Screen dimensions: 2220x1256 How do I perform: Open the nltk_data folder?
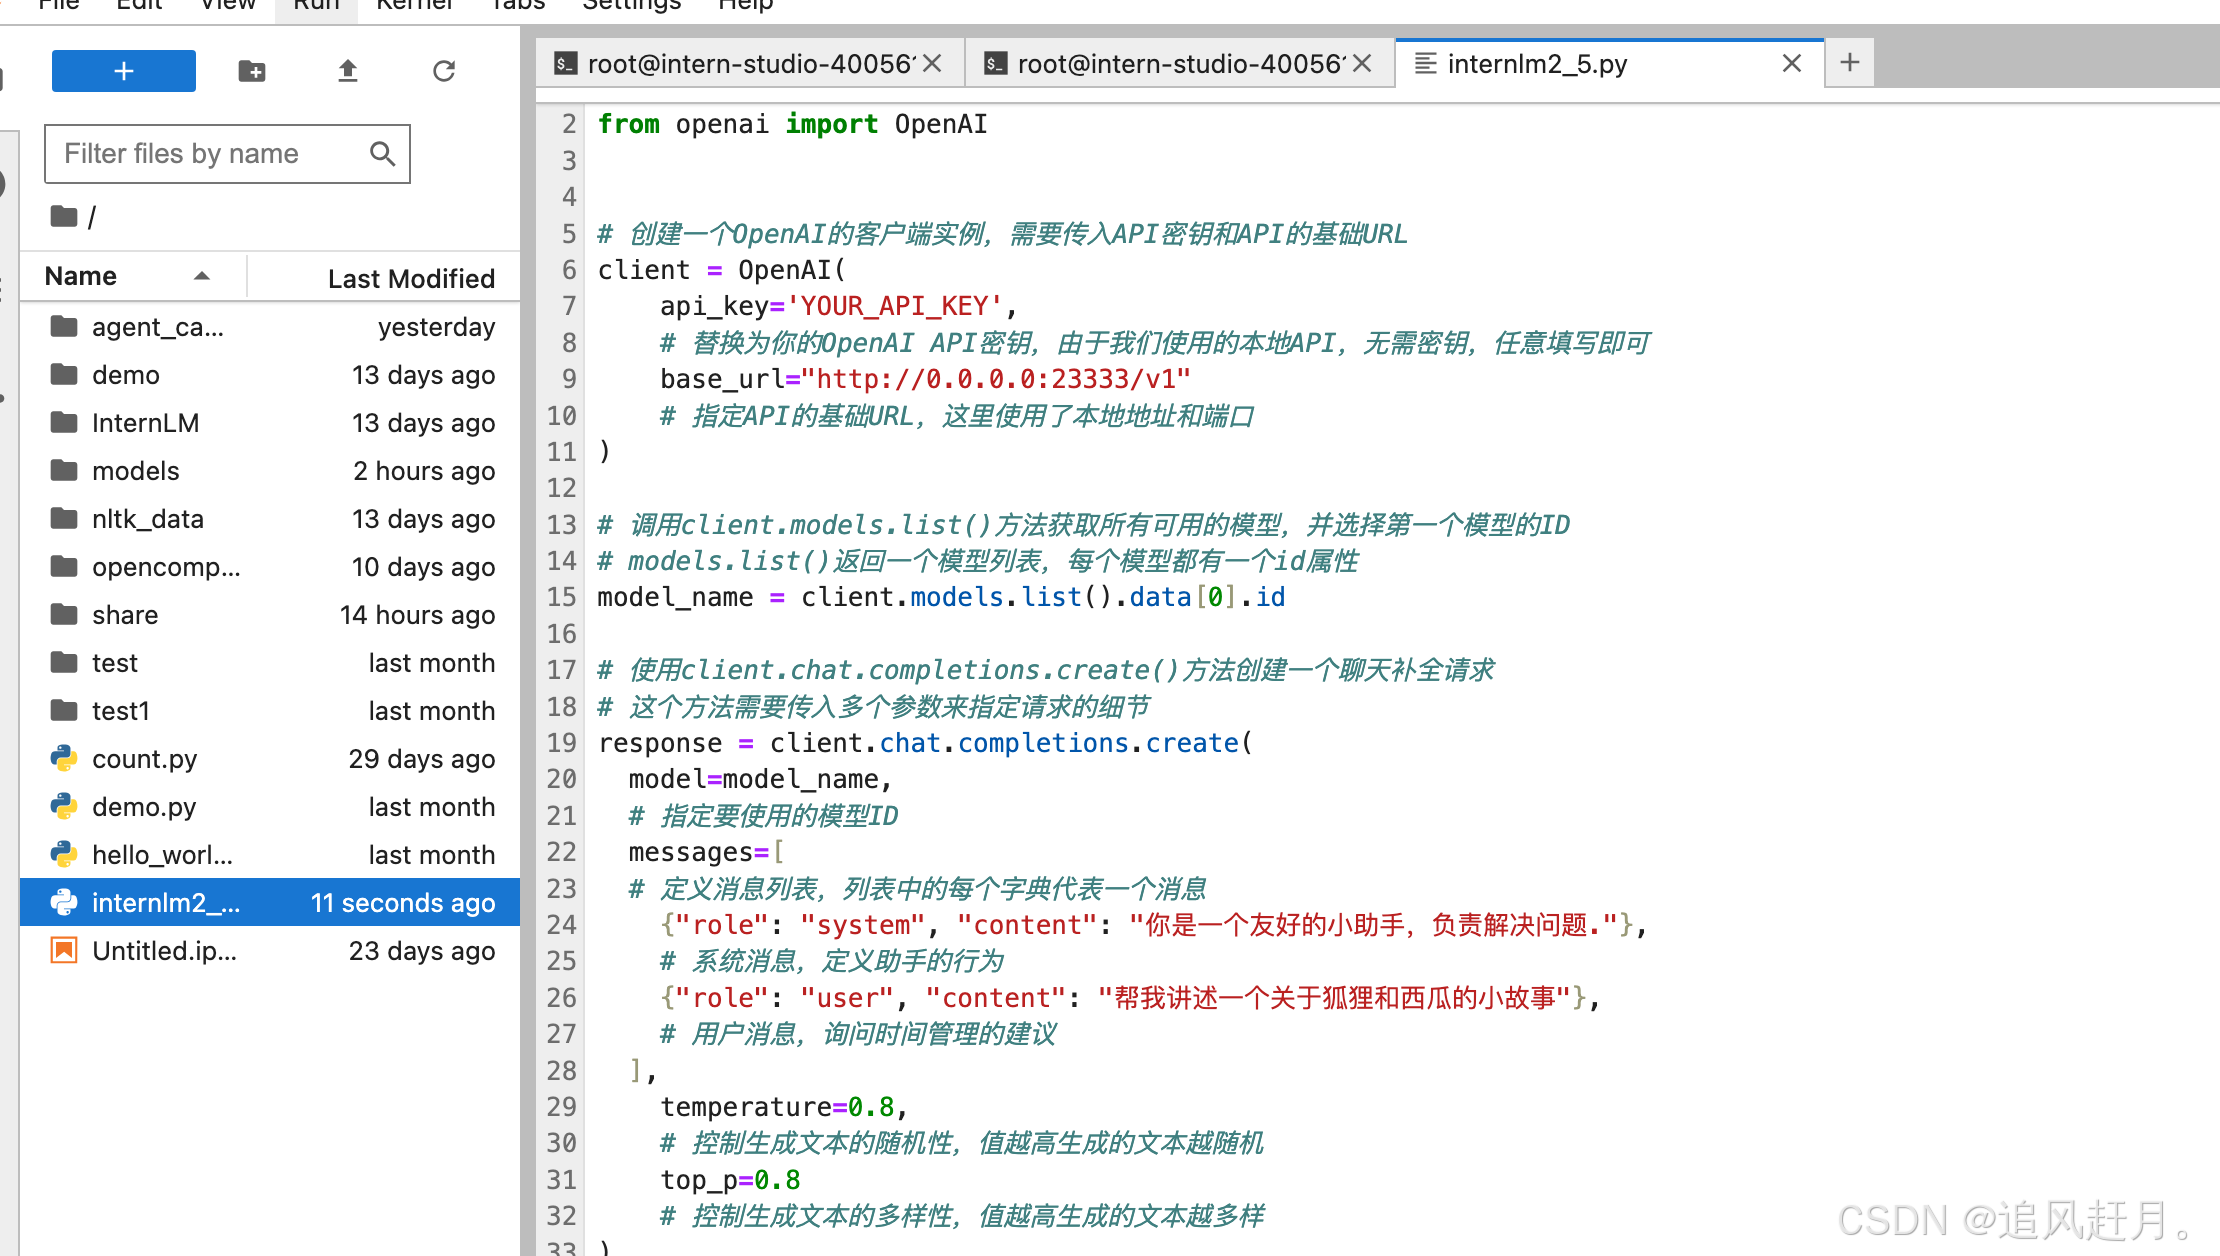[270, 519]
